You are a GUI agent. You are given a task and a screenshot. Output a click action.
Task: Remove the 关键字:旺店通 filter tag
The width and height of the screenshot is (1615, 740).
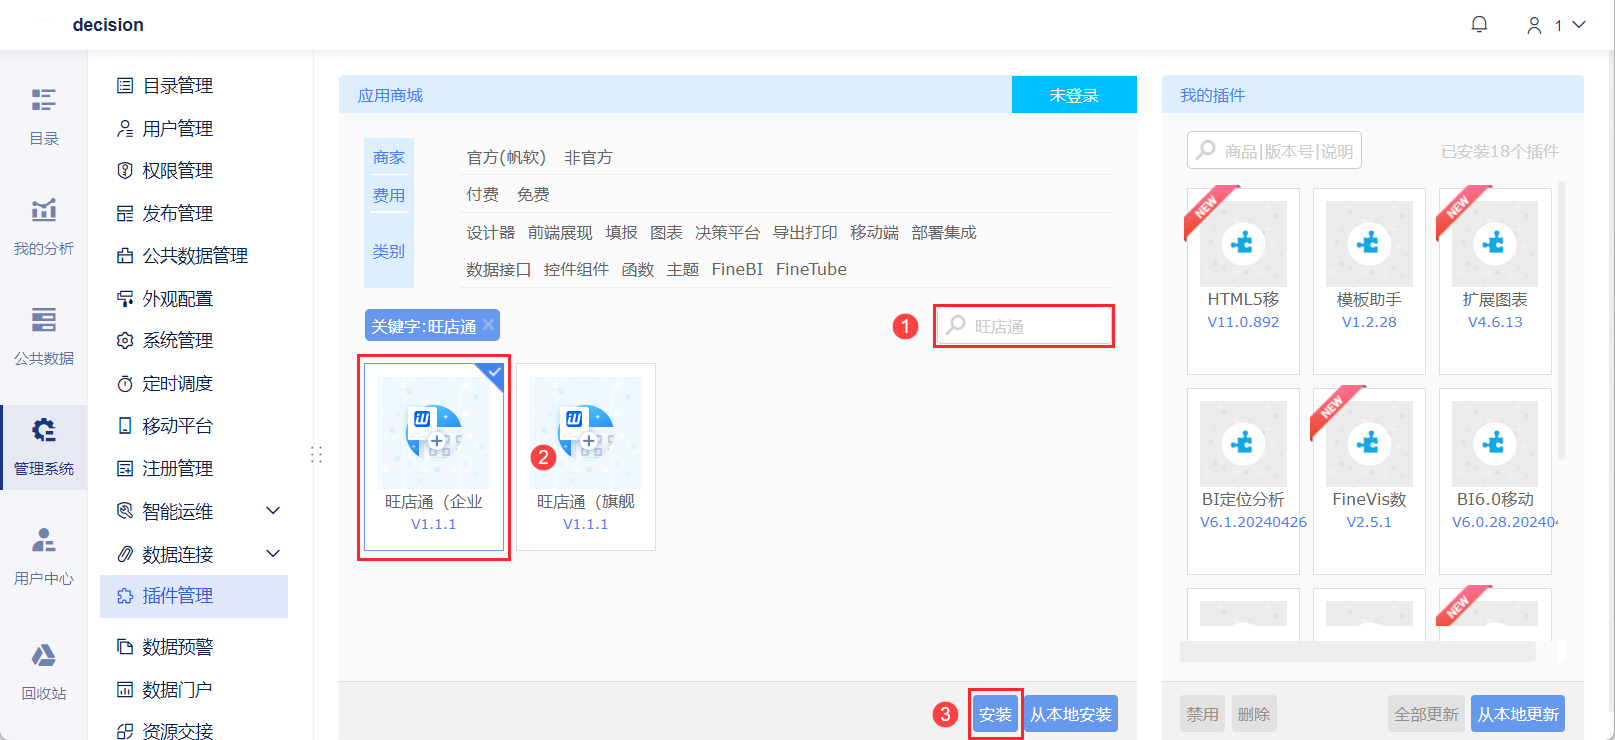(488, 325)
